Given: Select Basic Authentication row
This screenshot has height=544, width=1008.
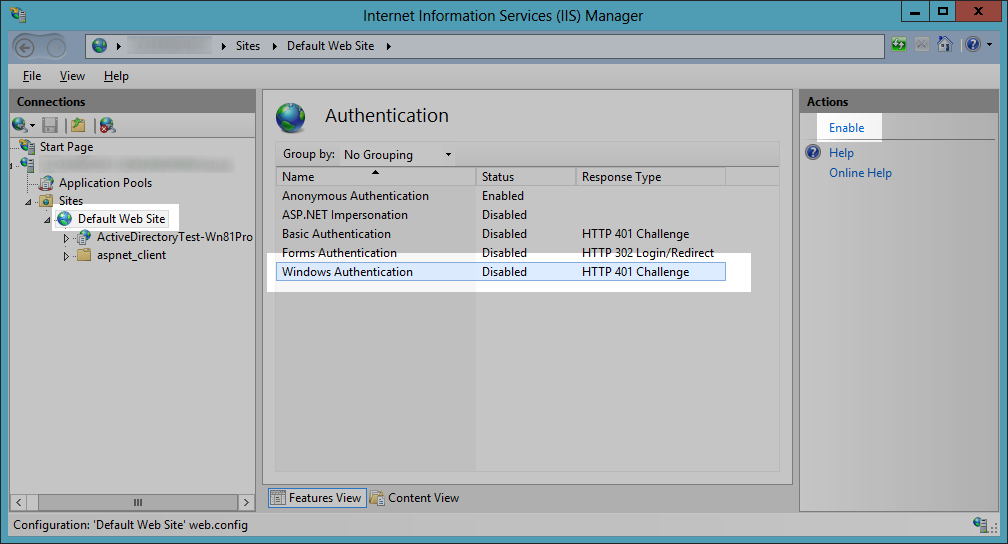Looking at the screenshot, I should 501,233.
